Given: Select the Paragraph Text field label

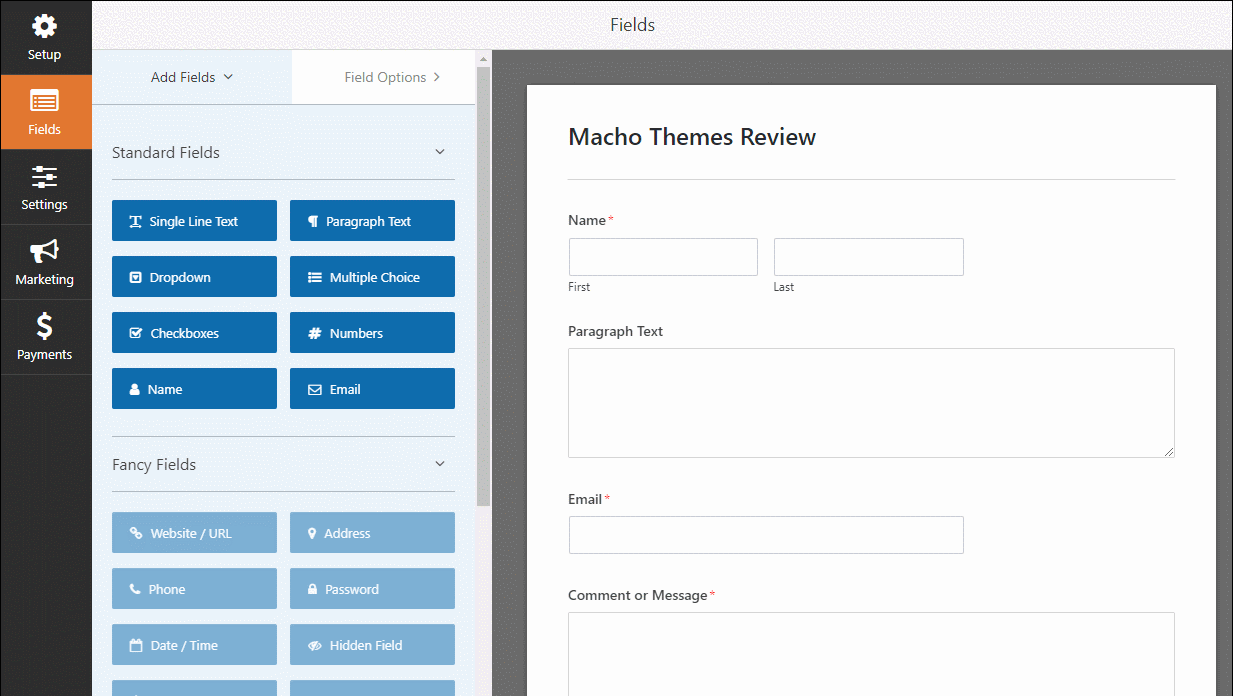Looking at the screenshot, I should [615, 331].
